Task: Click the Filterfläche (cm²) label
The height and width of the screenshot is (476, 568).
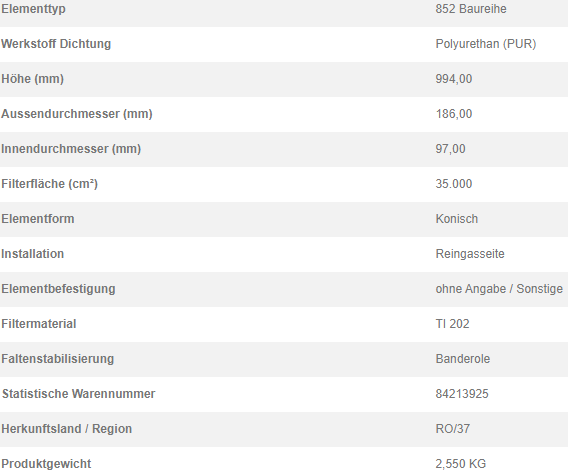Action: 50,184
